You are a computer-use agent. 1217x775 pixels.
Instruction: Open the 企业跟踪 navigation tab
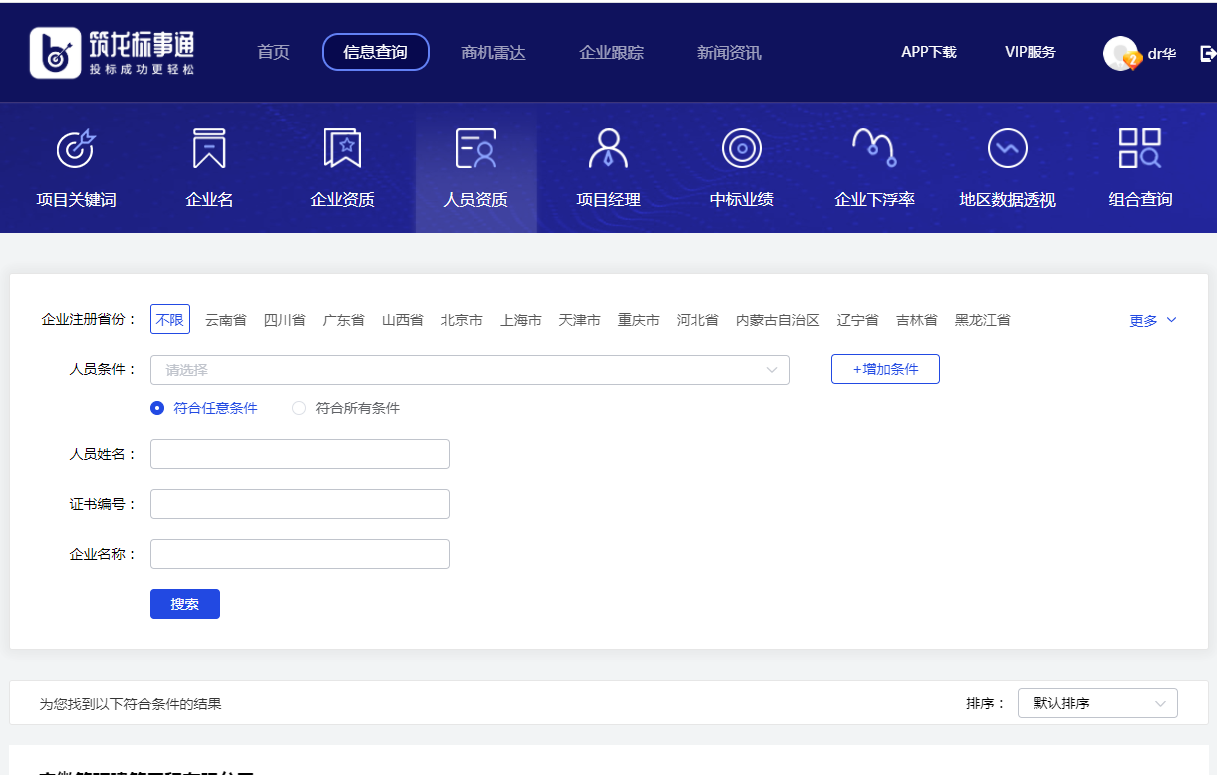pos(611,53)
